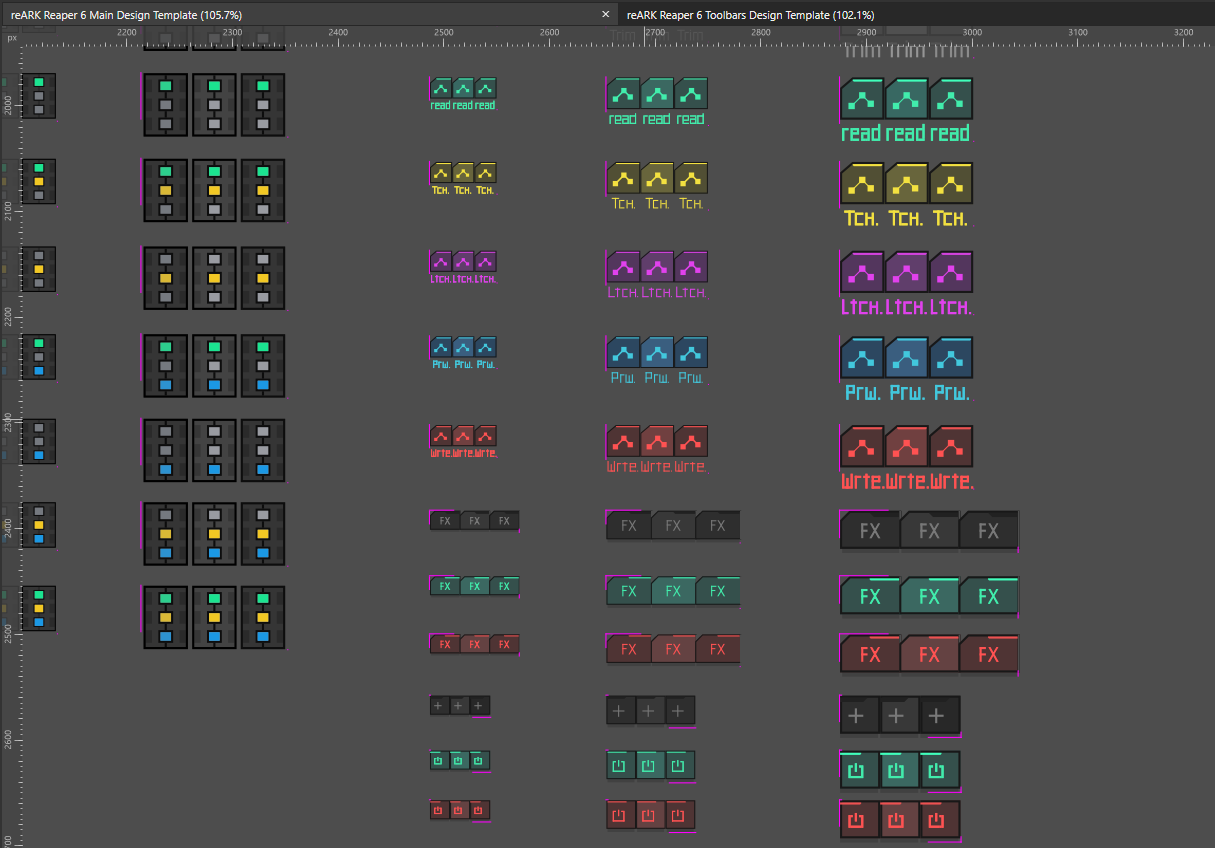
Task: Select first large block with green, gray, blue squares
Action: 166,365
